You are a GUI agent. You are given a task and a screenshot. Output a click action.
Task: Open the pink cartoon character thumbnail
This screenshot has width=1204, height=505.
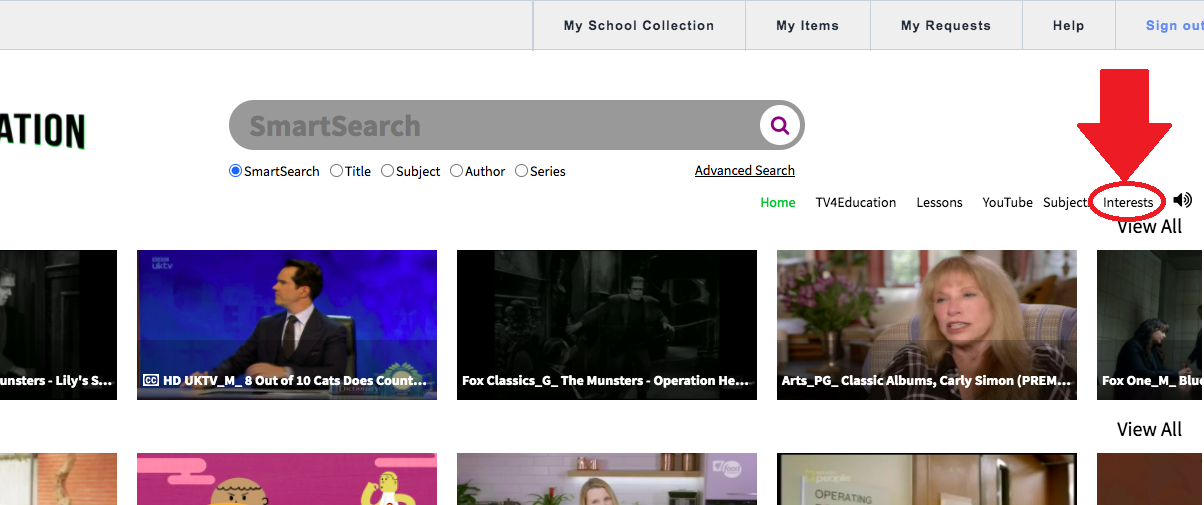point(287,479)
